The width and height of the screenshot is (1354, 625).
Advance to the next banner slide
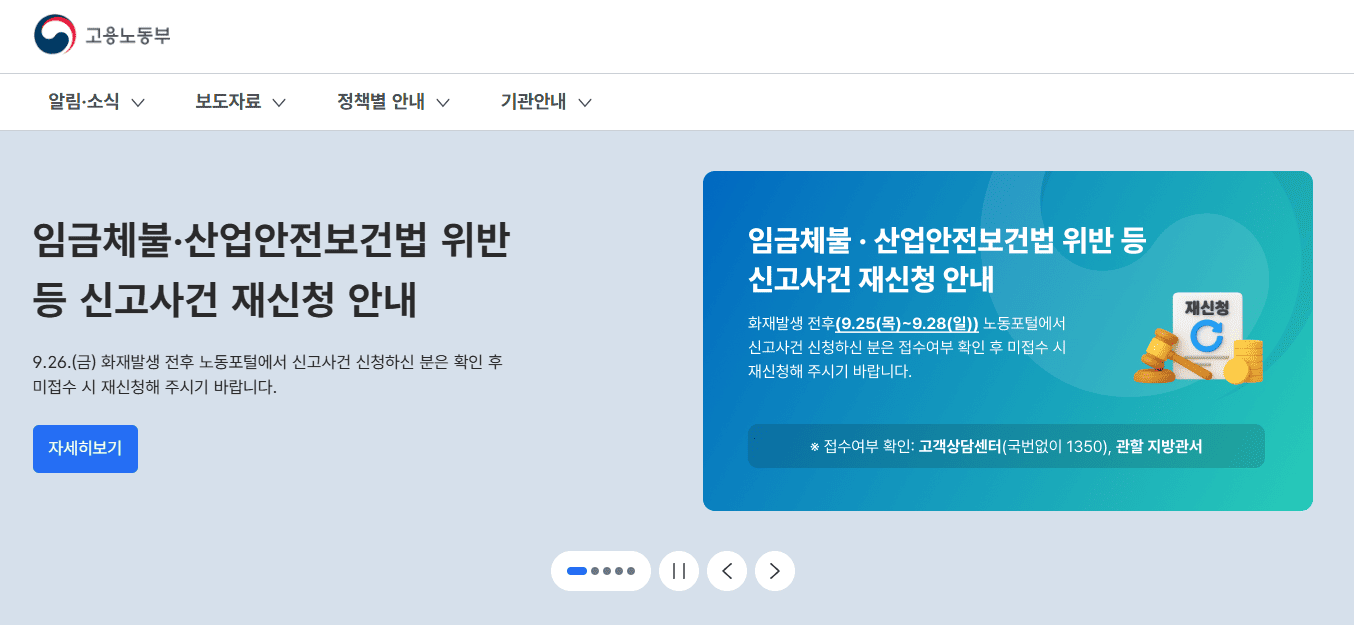tap(774, 571)
